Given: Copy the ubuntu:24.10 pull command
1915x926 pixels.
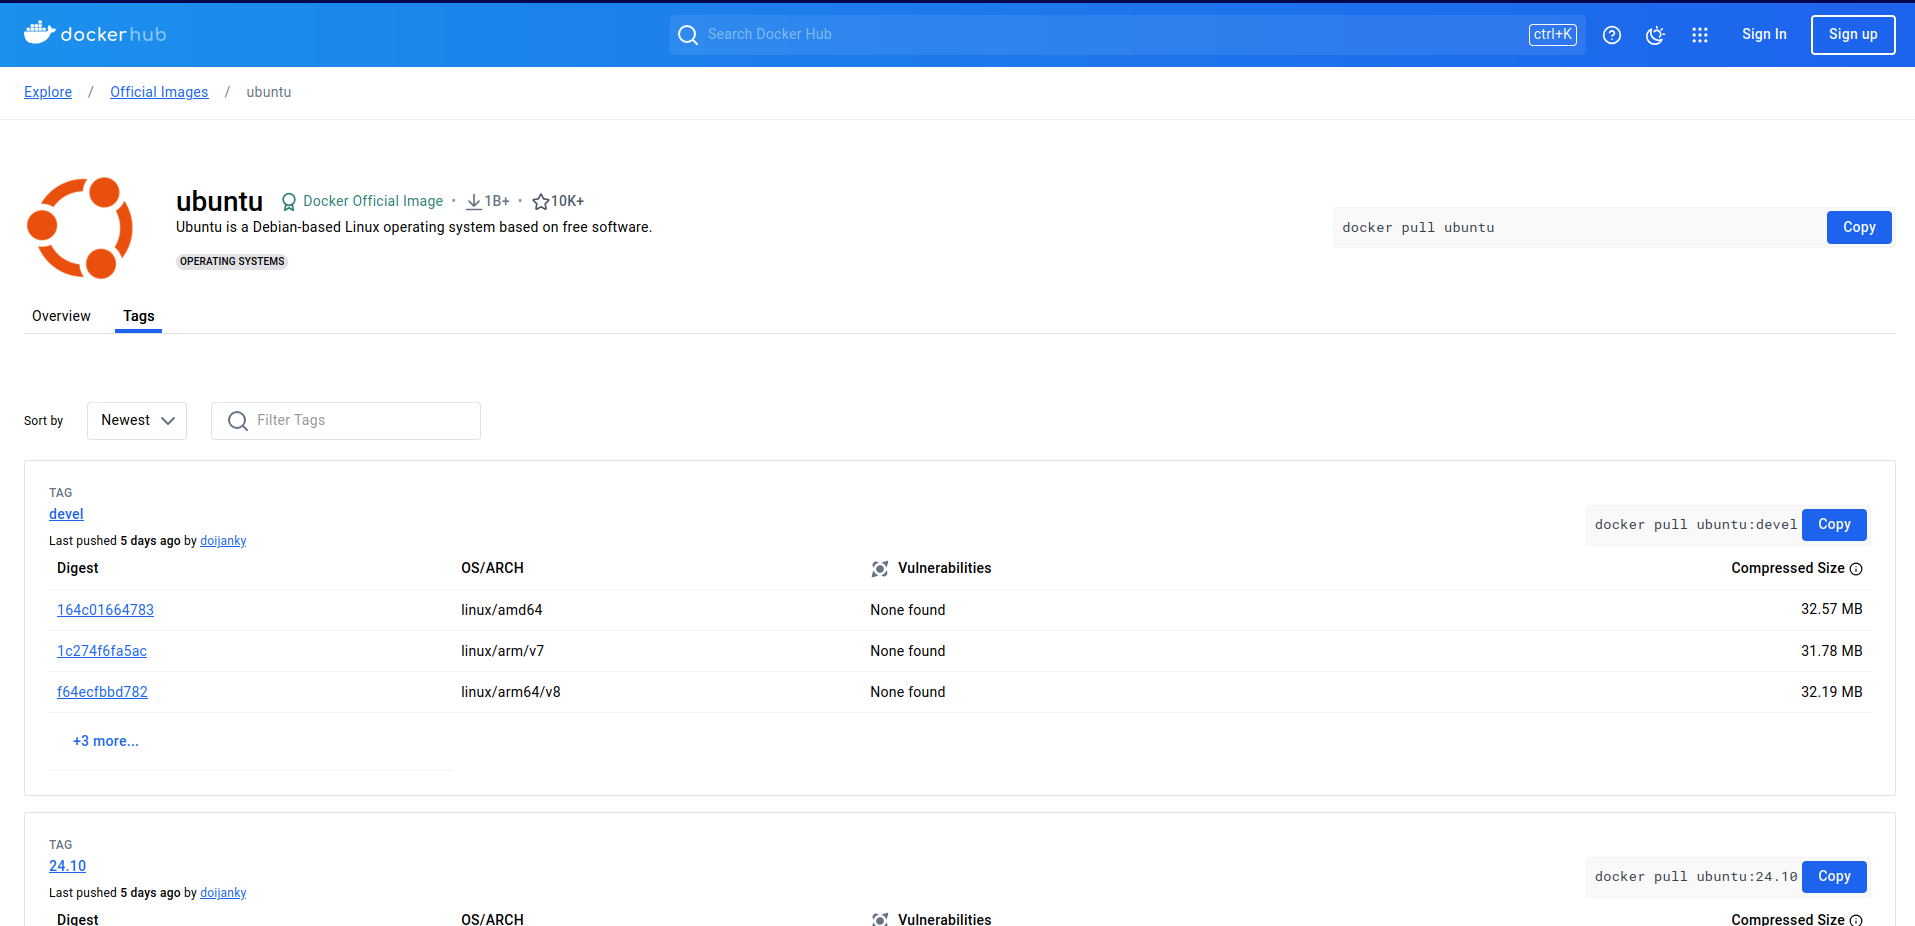Looking at the screenshot, I should (x=1834, y=876).
